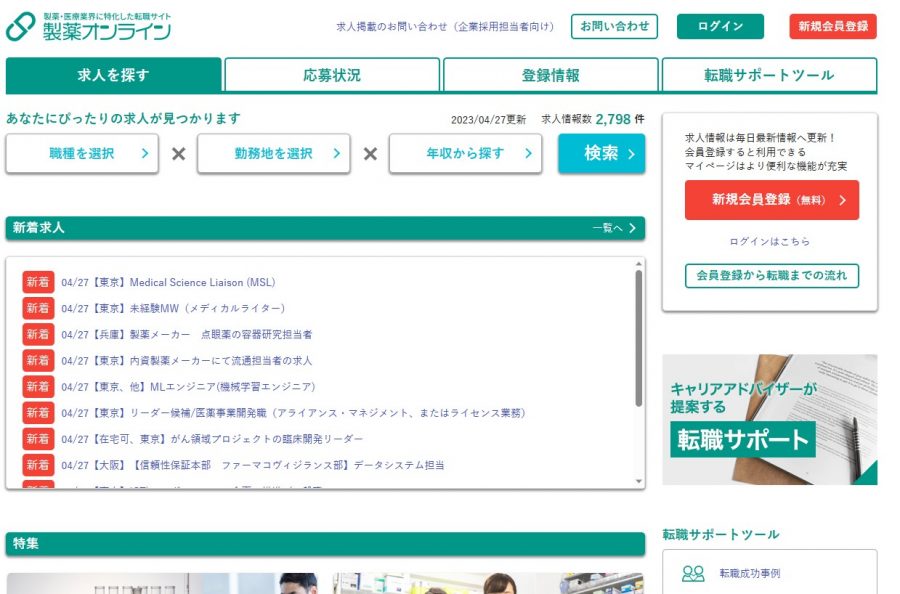Click the 転職成功事例 people icon
This screenshot has height=594, width=900.
[693, 574]
